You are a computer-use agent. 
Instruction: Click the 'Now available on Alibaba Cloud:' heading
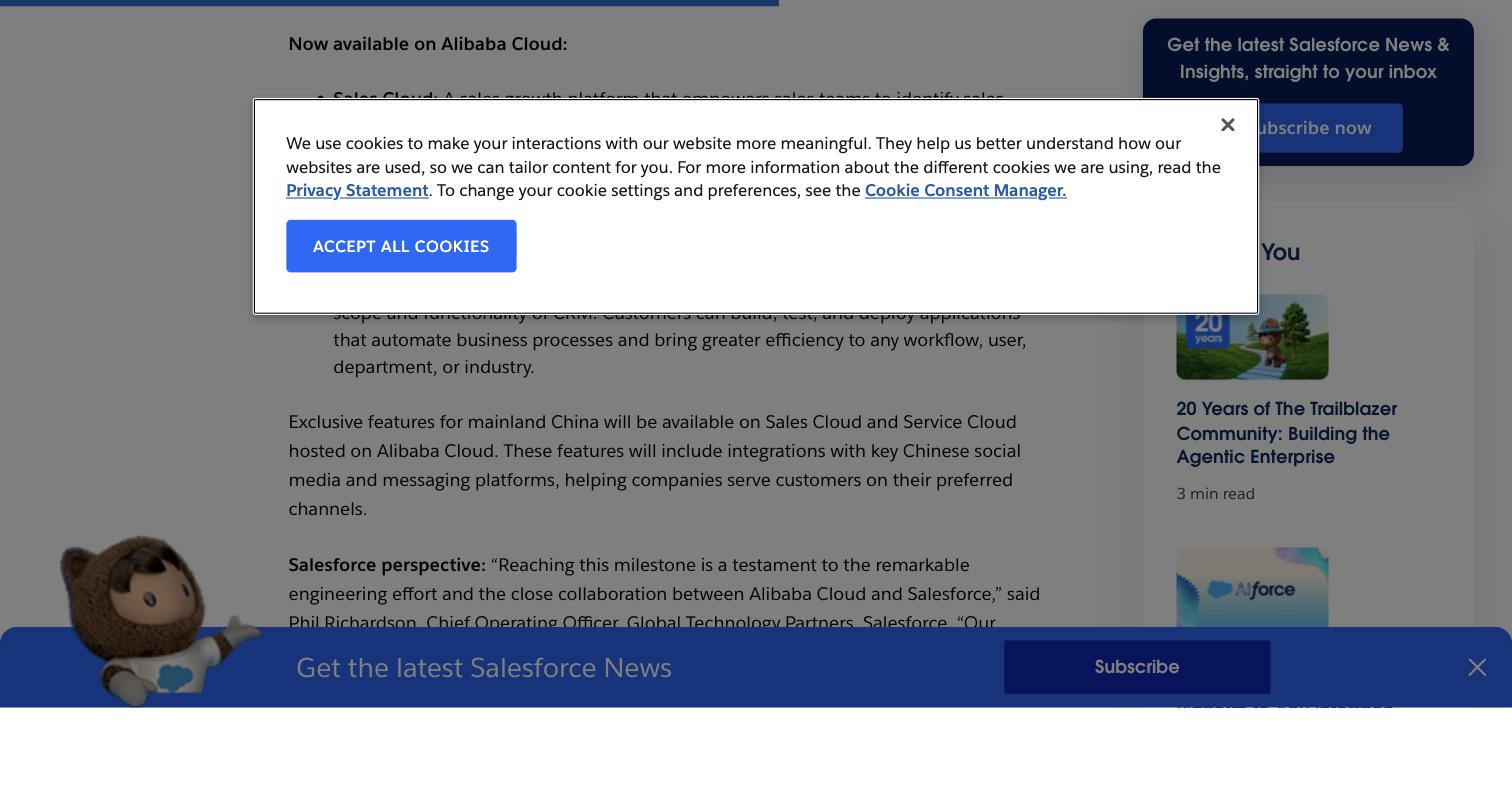428,44
